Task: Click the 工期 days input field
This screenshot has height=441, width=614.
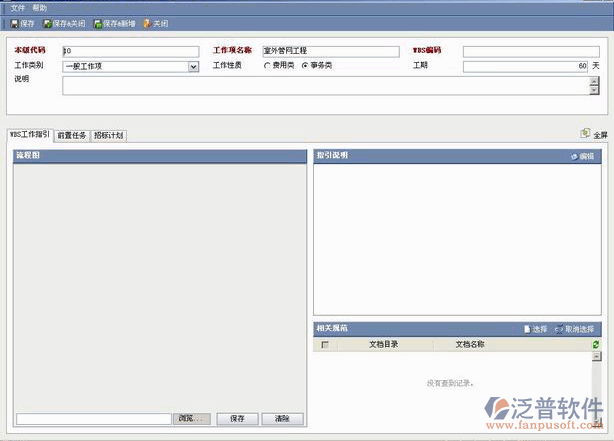Action: coord(525,66)
